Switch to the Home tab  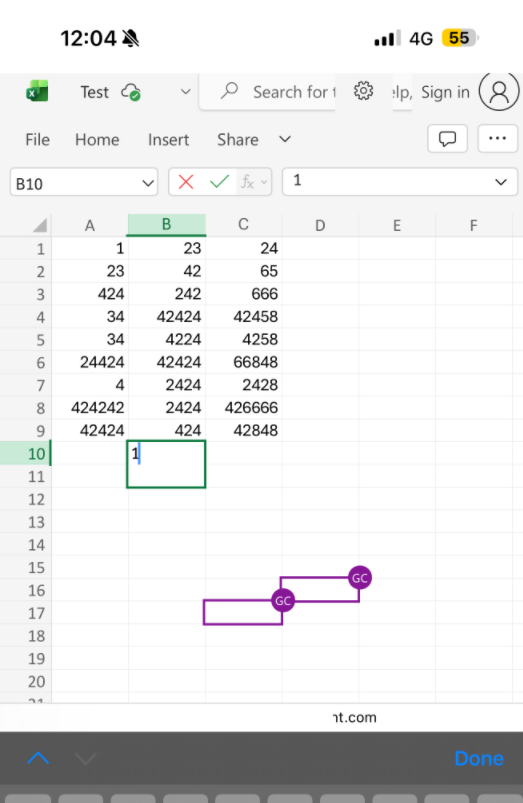point(97,139)
